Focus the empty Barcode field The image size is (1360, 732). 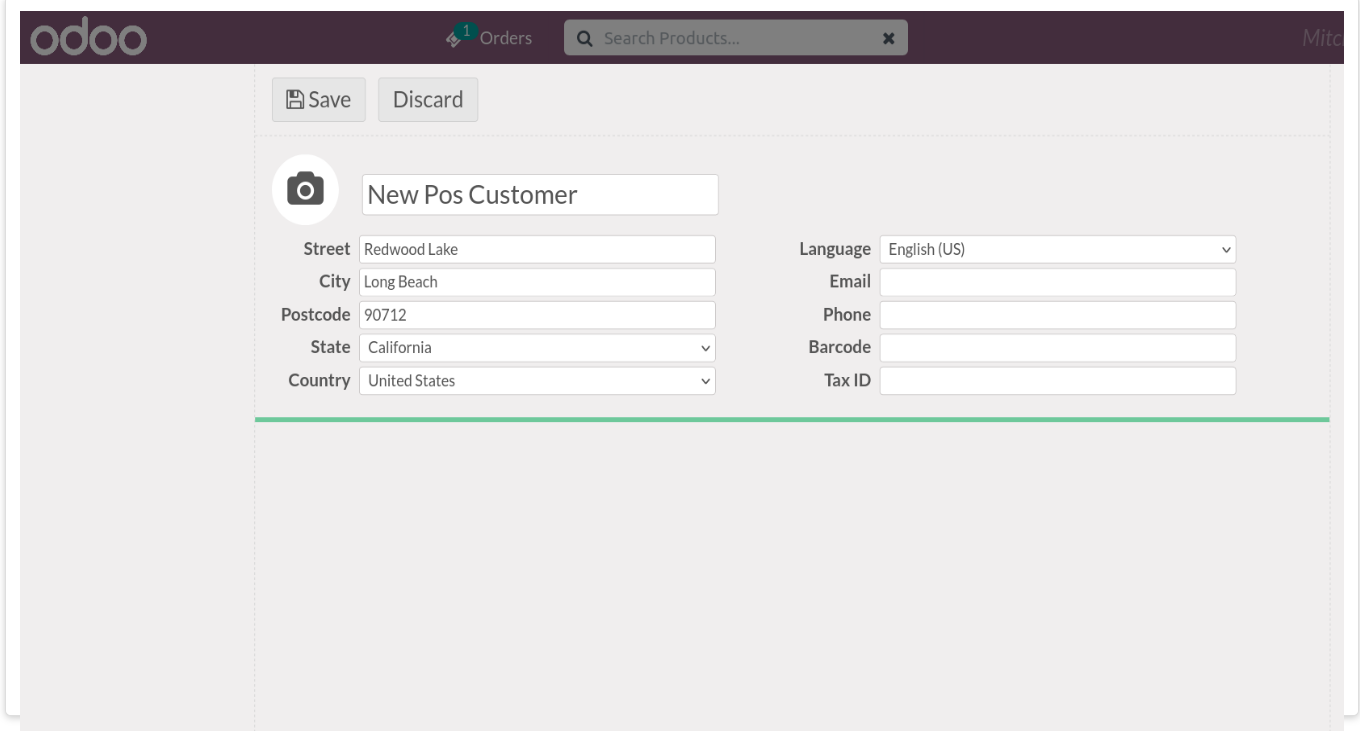pos(1058,348)
